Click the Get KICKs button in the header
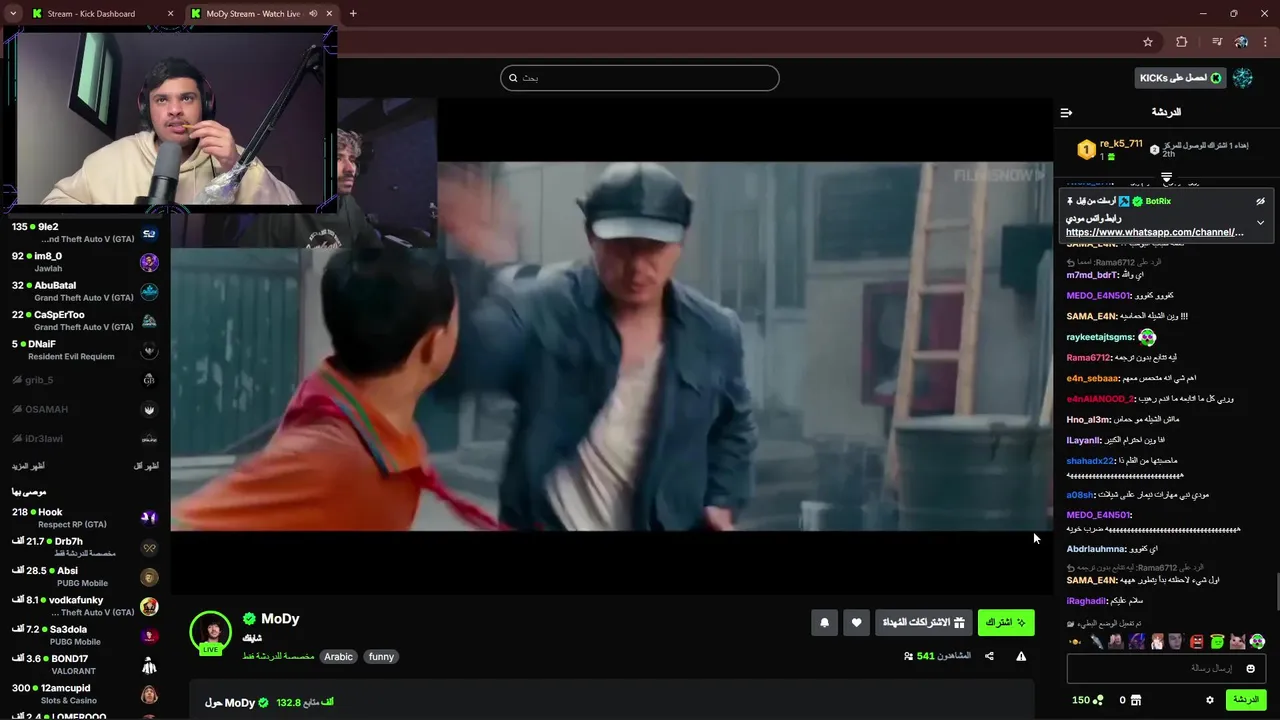This screenshot has width=1280, height=720. coord(1180,77)
